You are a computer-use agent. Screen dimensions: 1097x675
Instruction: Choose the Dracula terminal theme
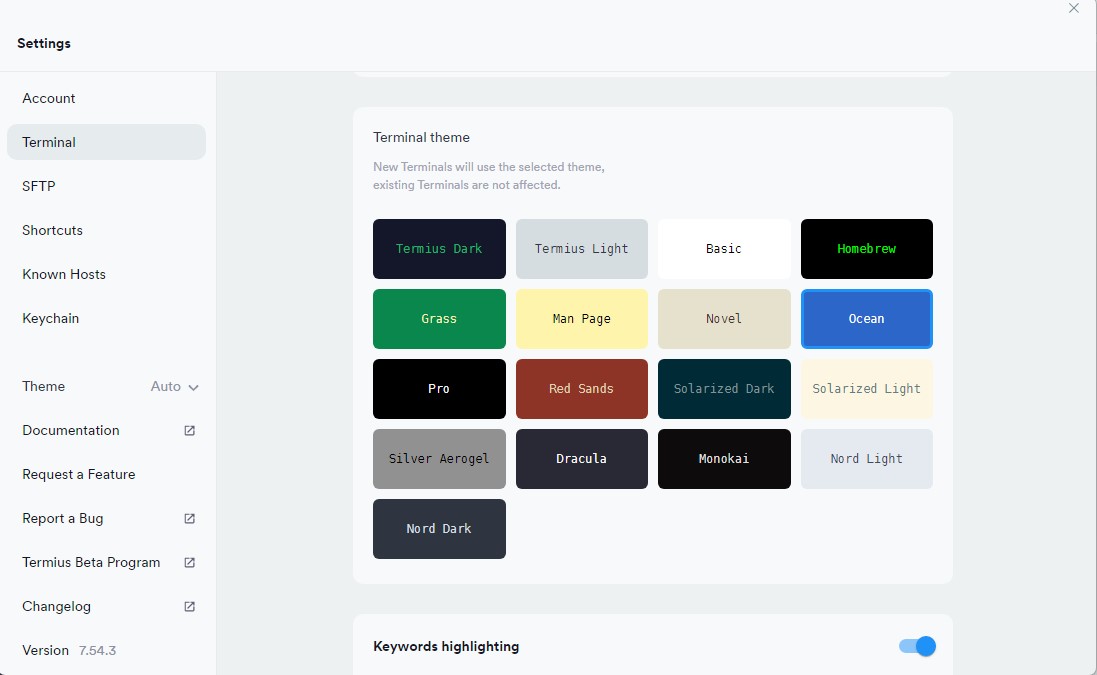point(581,459)
